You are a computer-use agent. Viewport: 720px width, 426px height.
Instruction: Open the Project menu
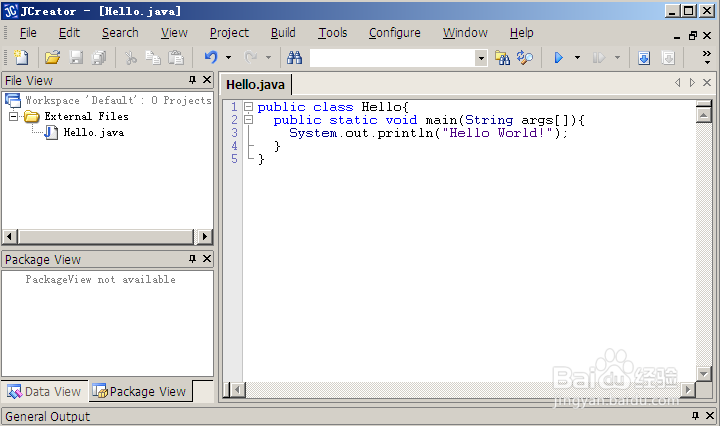coord(229,33)
